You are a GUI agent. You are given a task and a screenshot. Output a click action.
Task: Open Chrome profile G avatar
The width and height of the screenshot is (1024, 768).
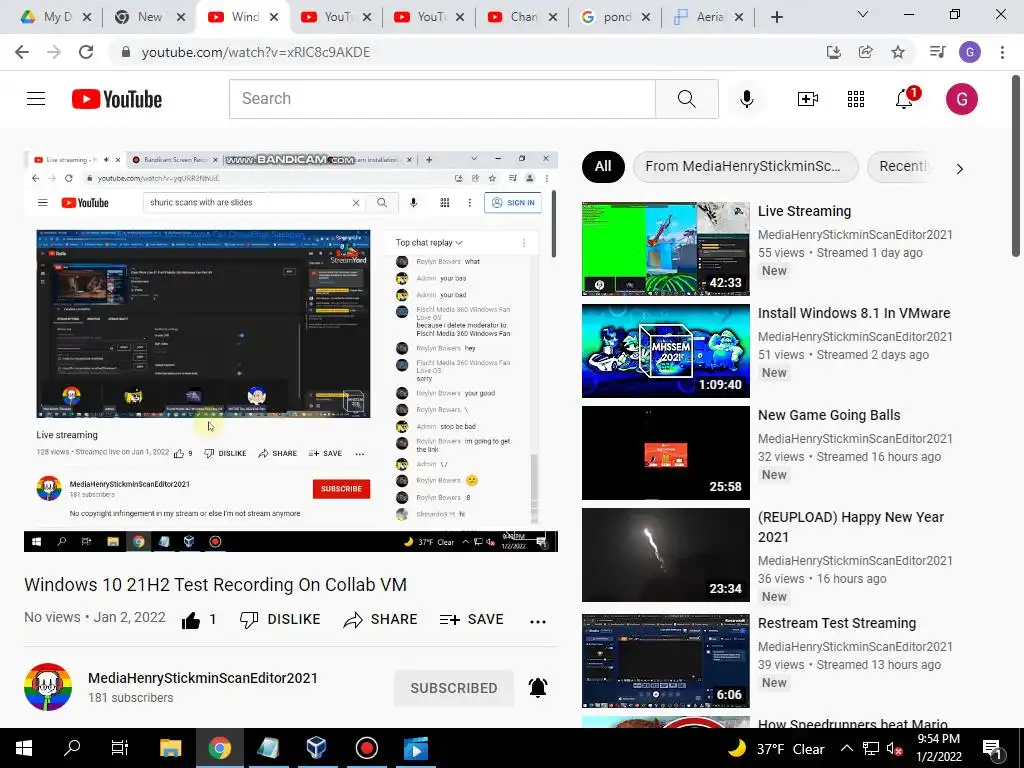point(970,52)
